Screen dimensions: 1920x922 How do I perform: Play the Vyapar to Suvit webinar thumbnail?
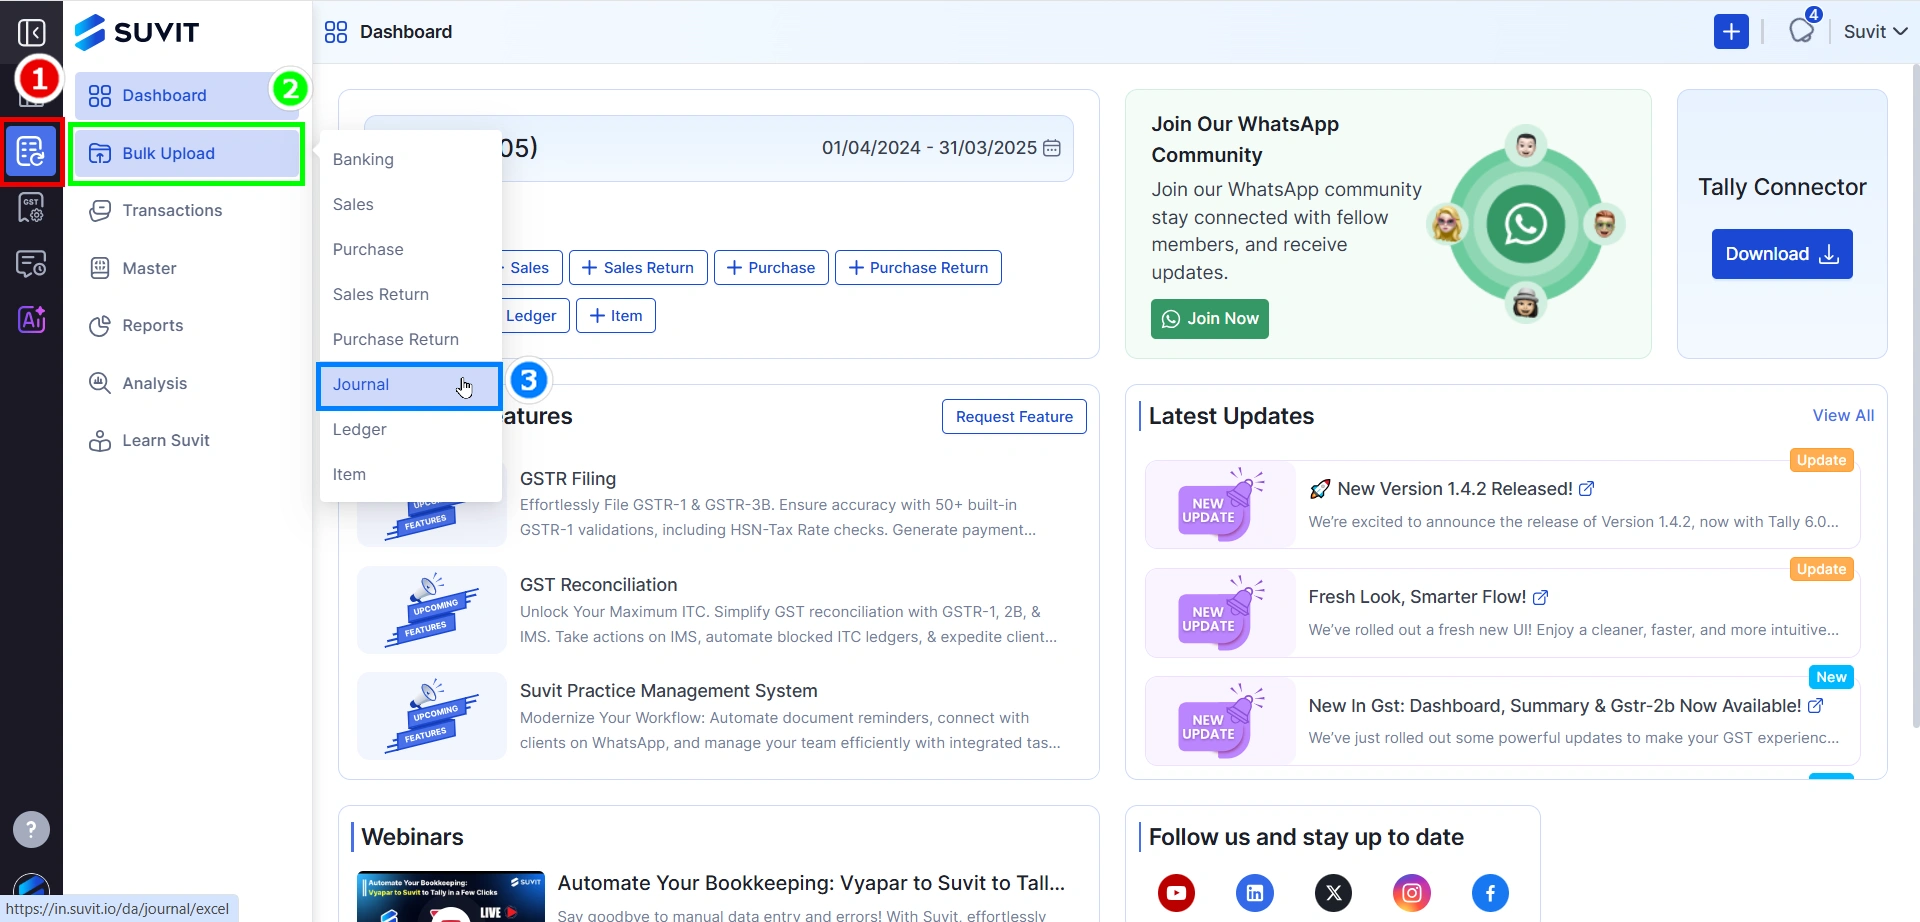[x=451, y=897]
